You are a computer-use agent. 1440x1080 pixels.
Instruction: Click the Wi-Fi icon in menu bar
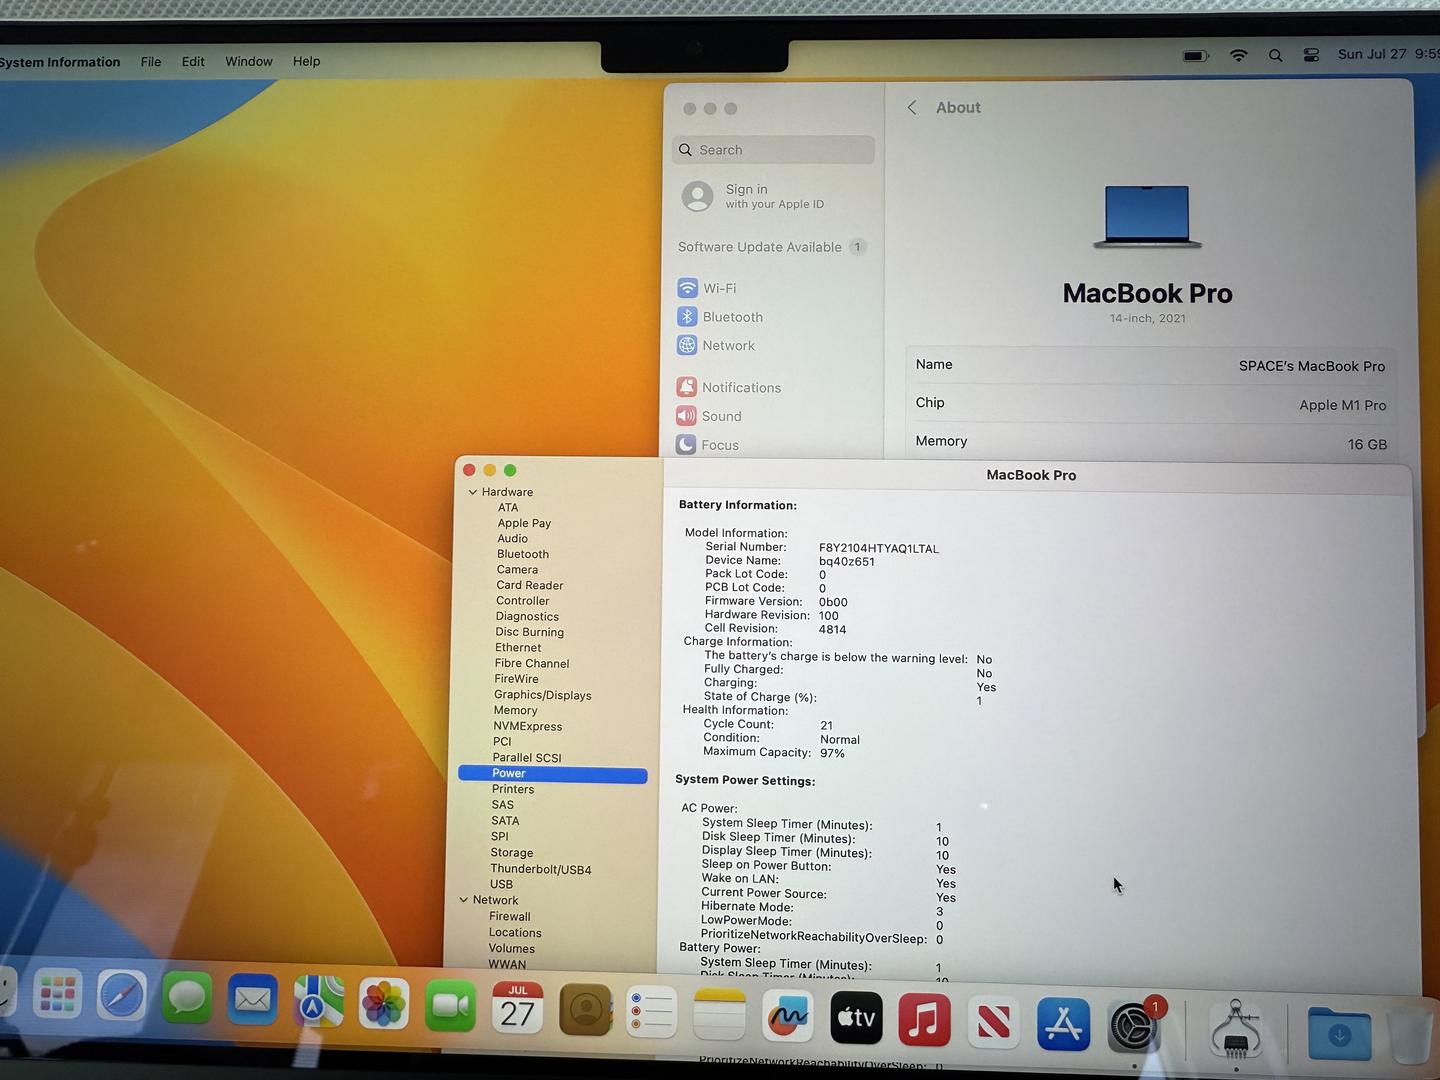(1238, 56)
